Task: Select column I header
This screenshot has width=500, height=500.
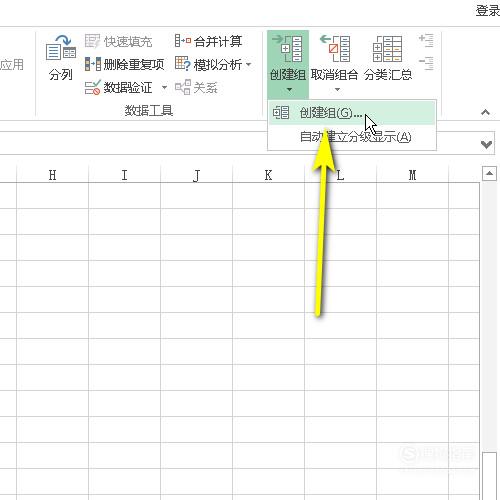Action: pos(125,175)
